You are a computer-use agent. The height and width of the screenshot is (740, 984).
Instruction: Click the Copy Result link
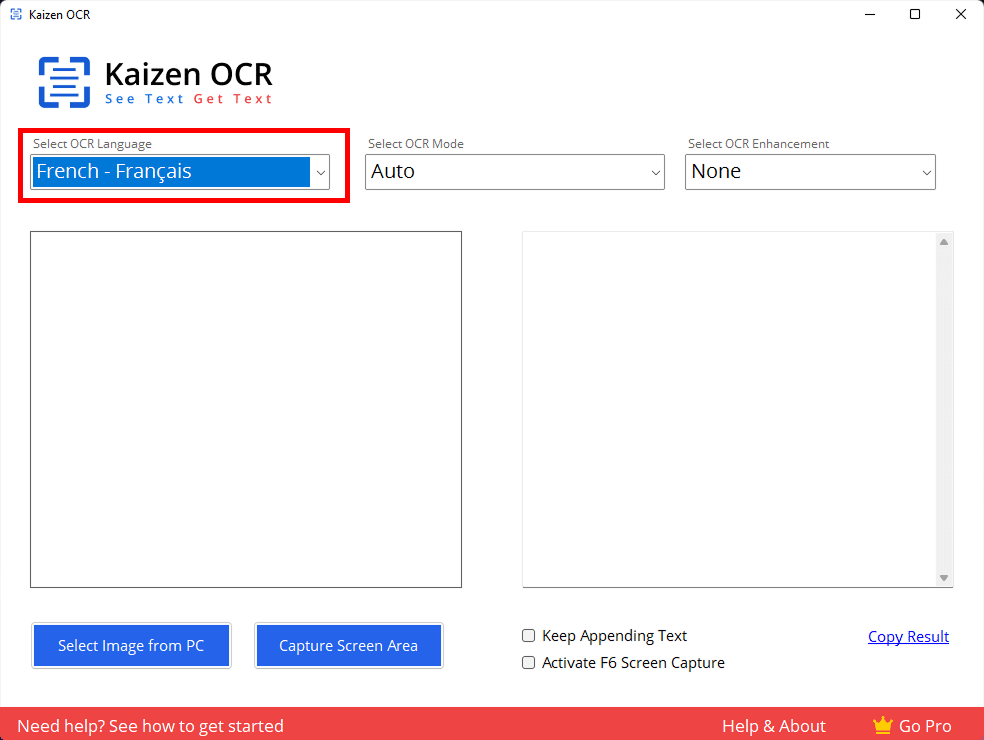[x=908, y=636]
